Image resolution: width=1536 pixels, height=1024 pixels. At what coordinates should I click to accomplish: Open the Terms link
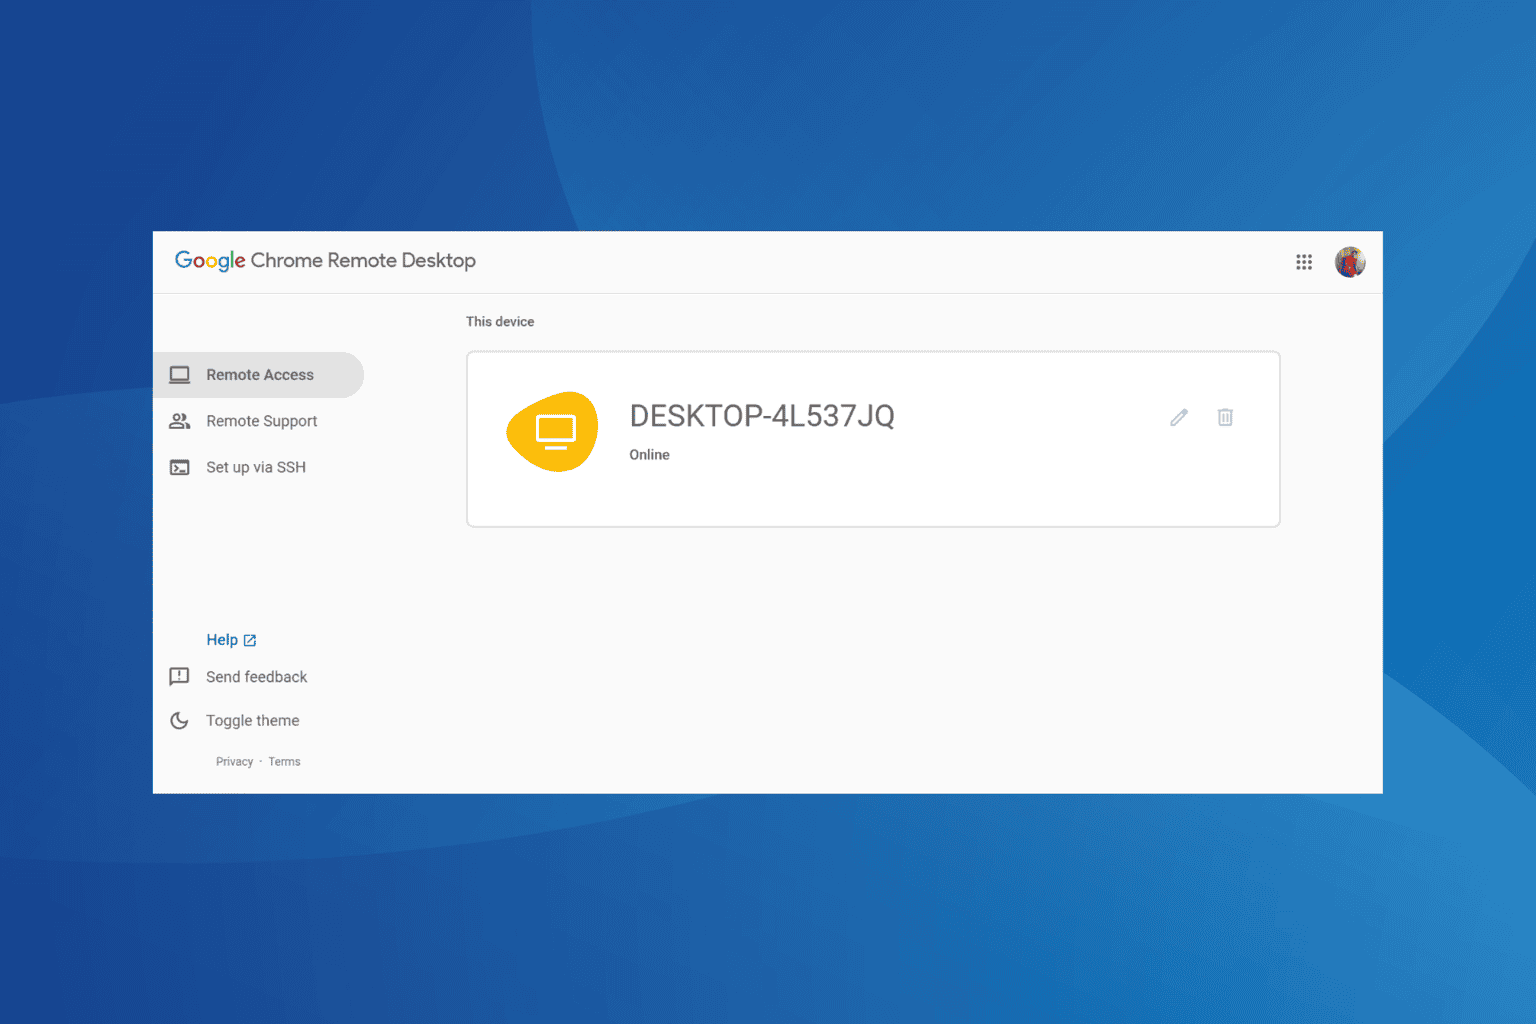[x=284, y=762]
